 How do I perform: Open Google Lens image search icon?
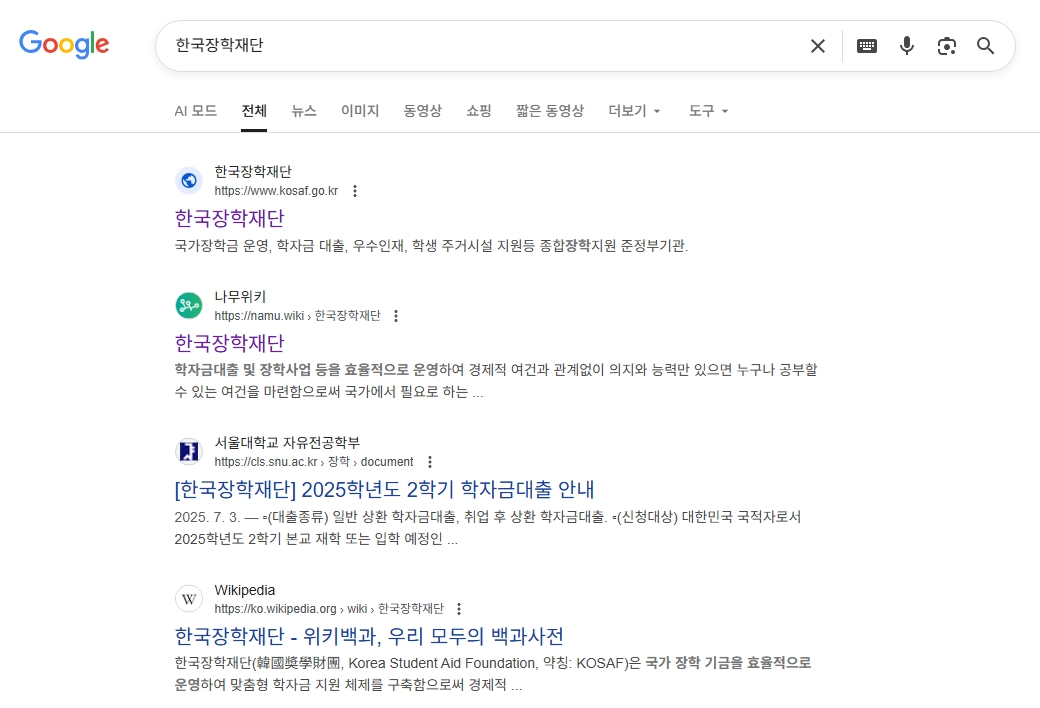[946, 46]
